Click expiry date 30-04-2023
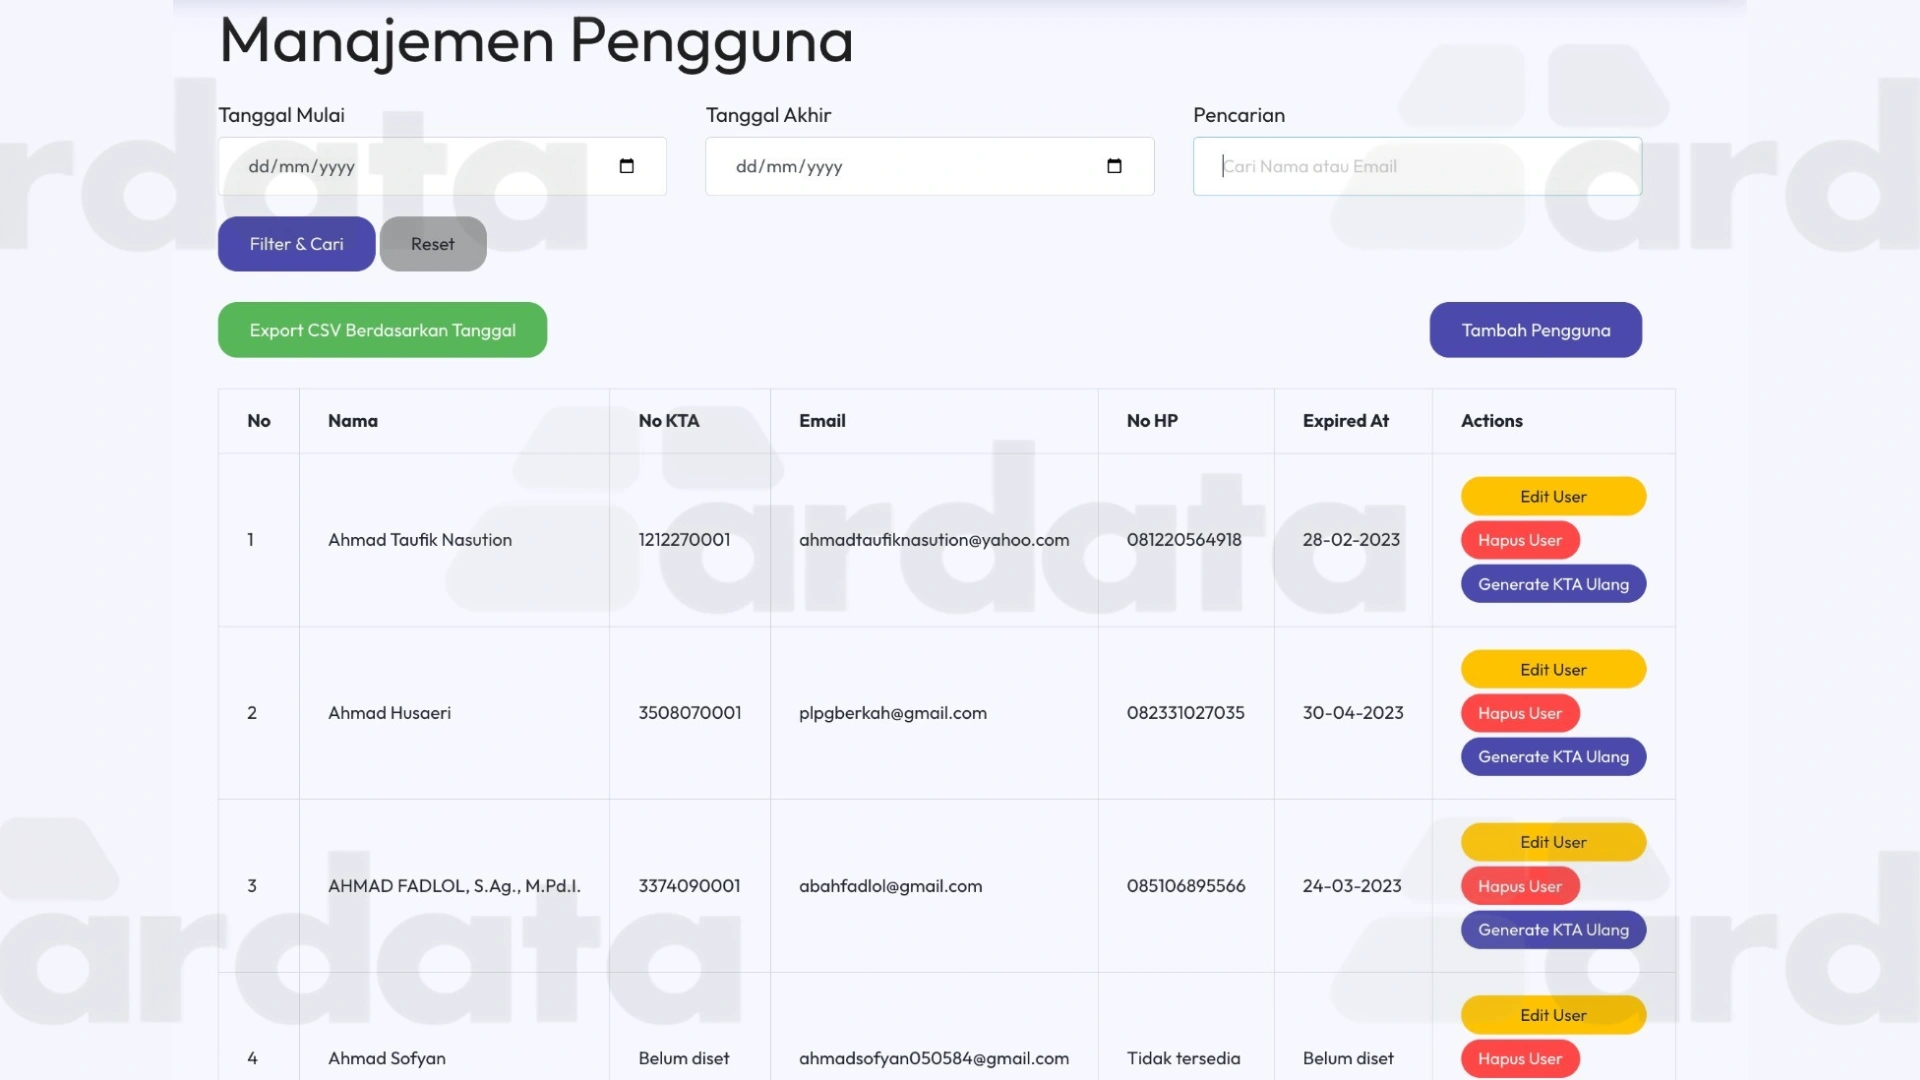The width and height of the screenshot is (1920, 1080). (1353, 713)
